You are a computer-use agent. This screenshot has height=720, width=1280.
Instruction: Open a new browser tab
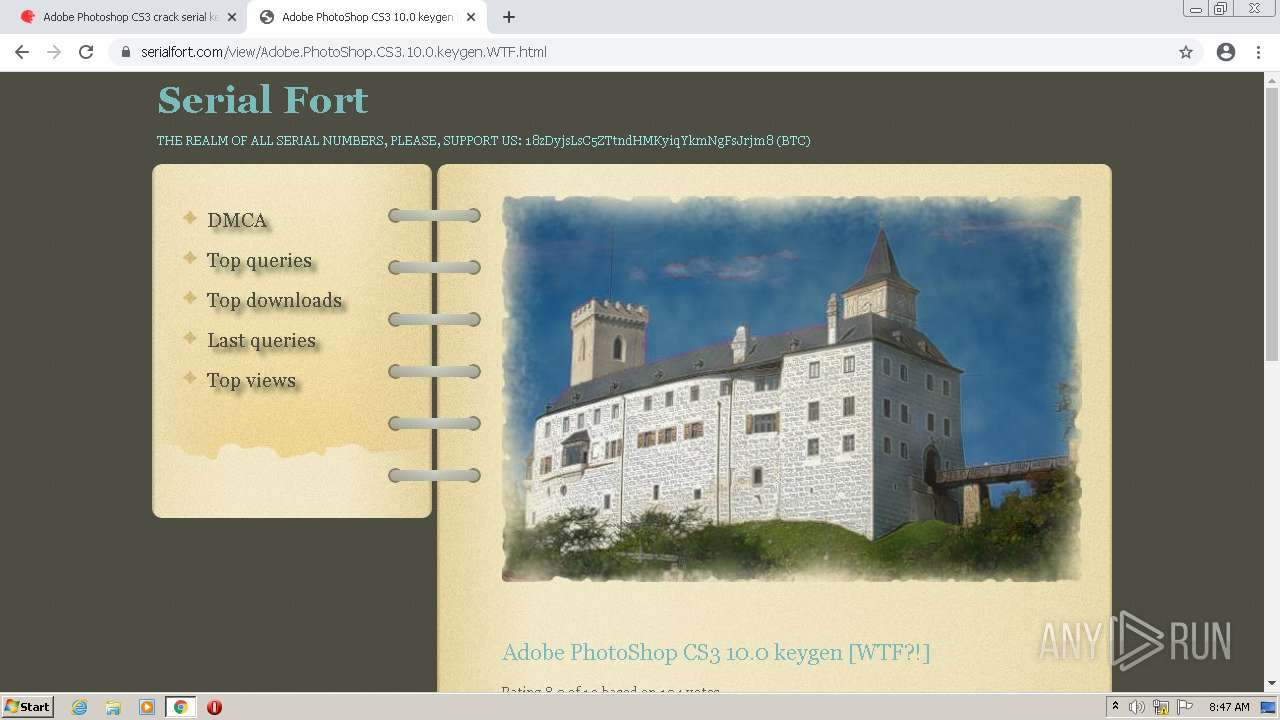click(509, 17)
